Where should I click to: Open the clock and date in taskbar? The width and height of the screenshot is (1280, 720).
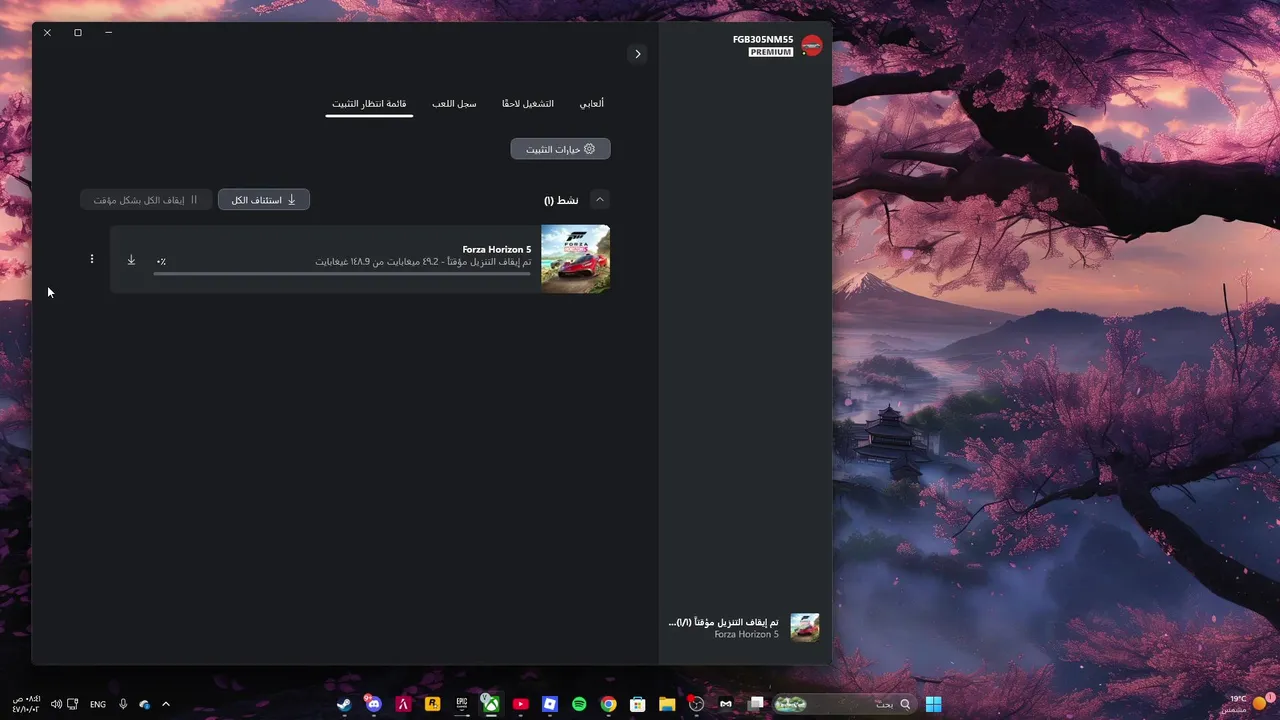(x=26, y=704)
